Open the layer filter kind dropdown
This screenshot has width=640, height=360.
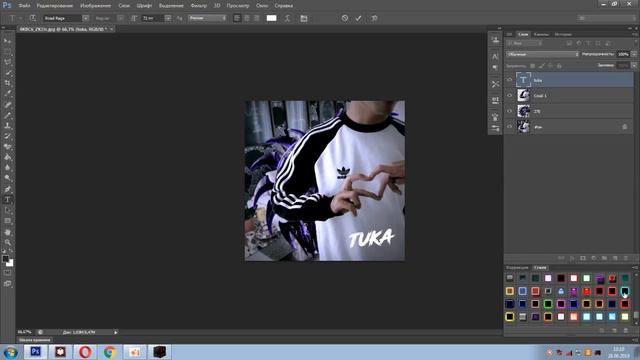[524, 43]
